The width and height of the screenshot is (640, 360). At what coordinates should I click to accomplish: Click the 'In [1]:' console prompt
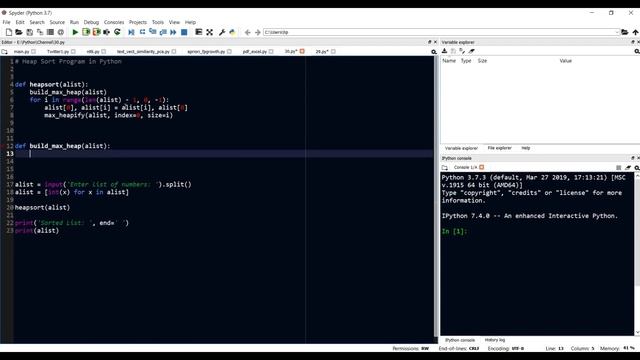tap(454, 231)
